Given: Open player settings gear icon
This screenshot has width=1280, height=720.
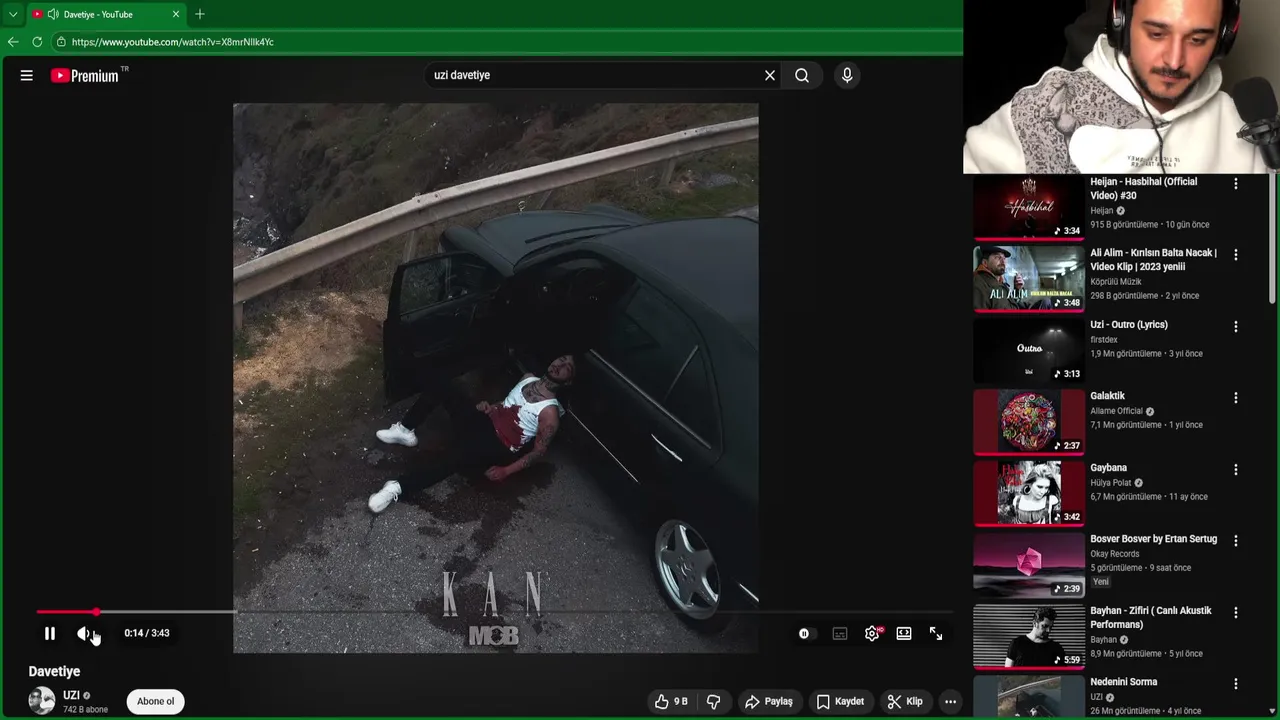Looking at the screenshot, I should [x=872, y=633].
